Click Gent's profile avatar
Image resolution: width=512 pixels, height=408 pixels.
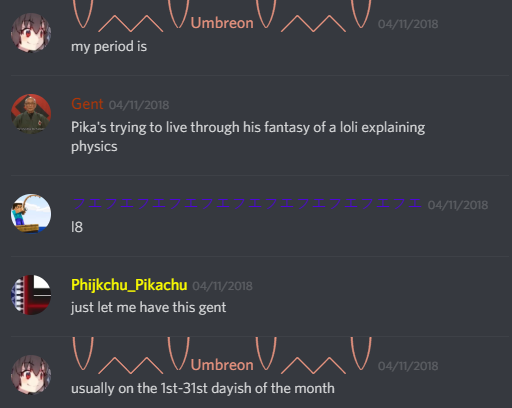31,114
